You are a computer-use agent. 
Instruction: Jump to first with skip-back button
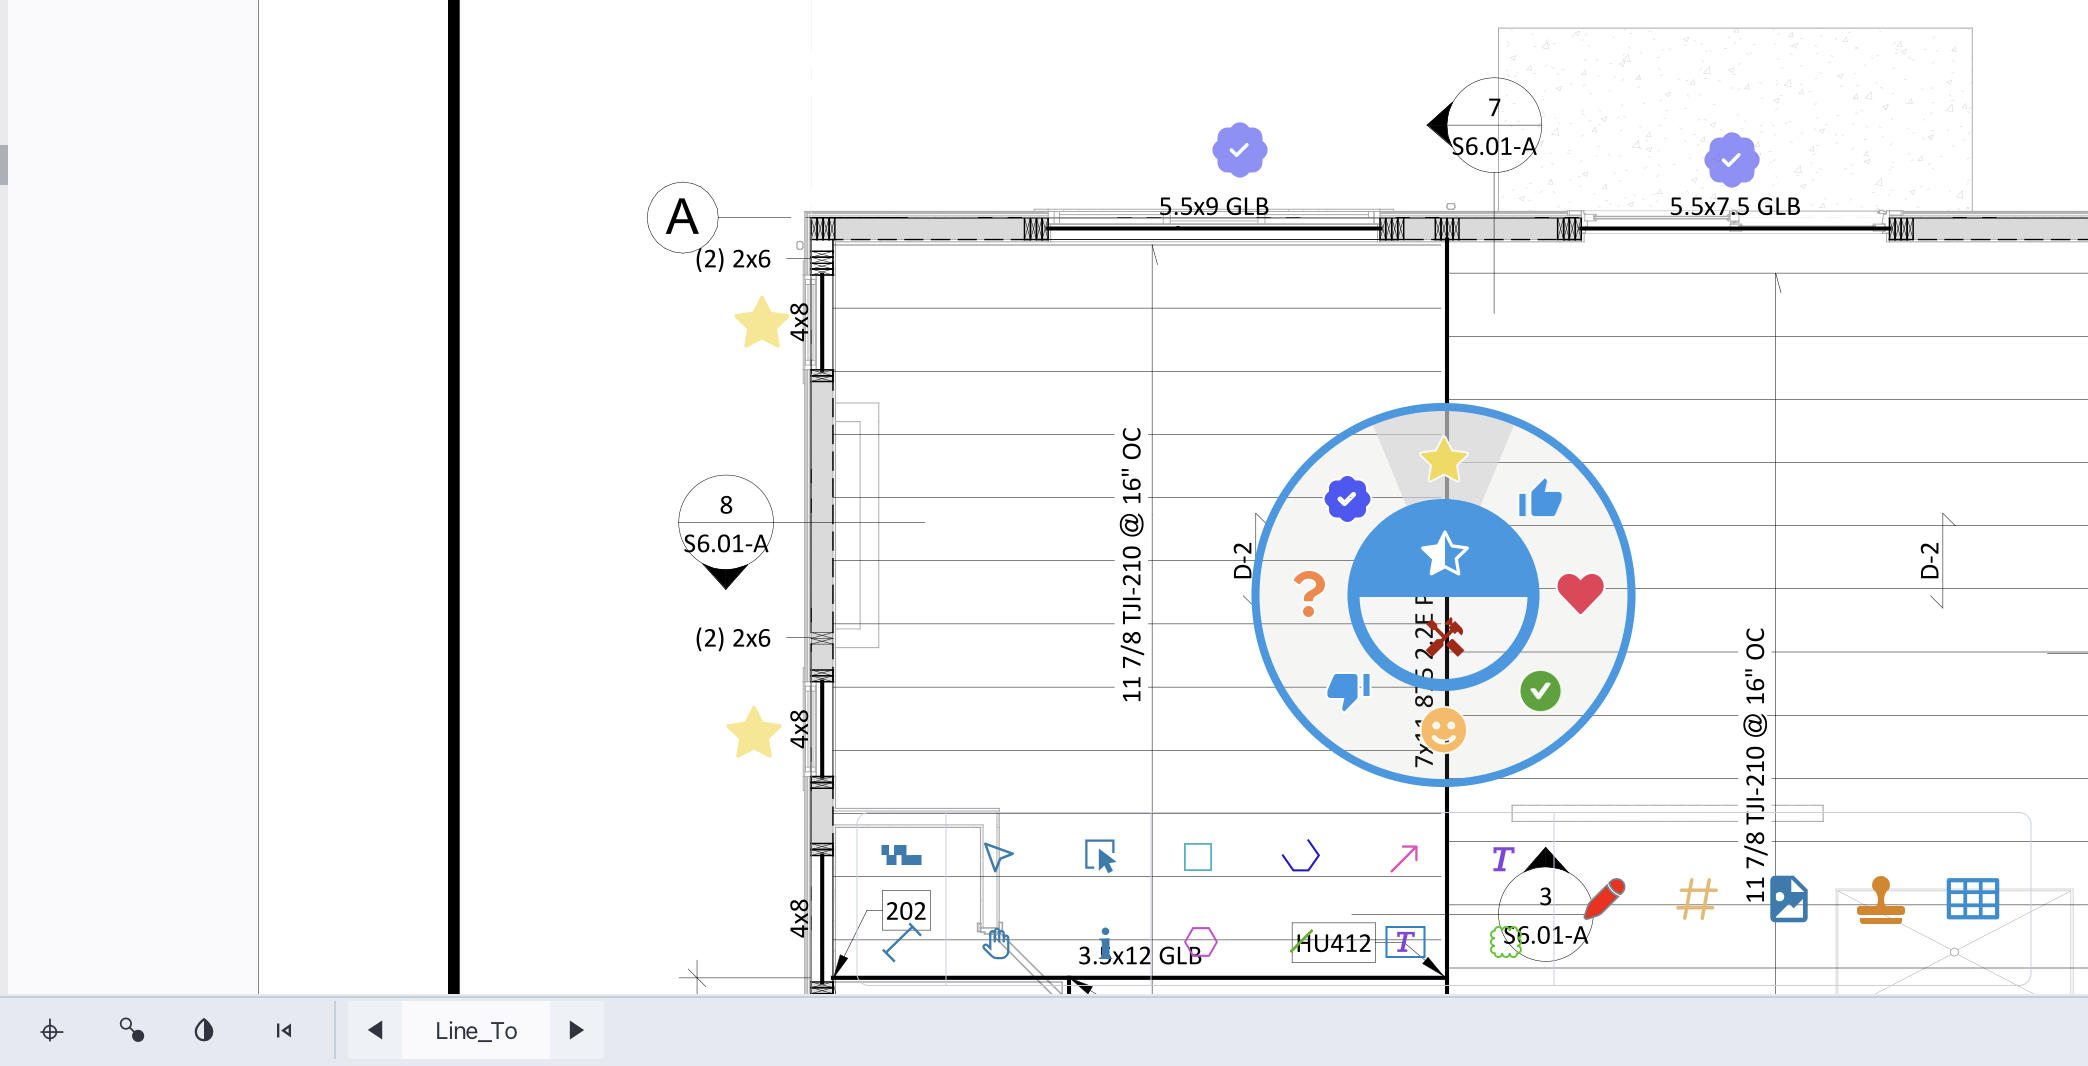(x=284, y=1030)
